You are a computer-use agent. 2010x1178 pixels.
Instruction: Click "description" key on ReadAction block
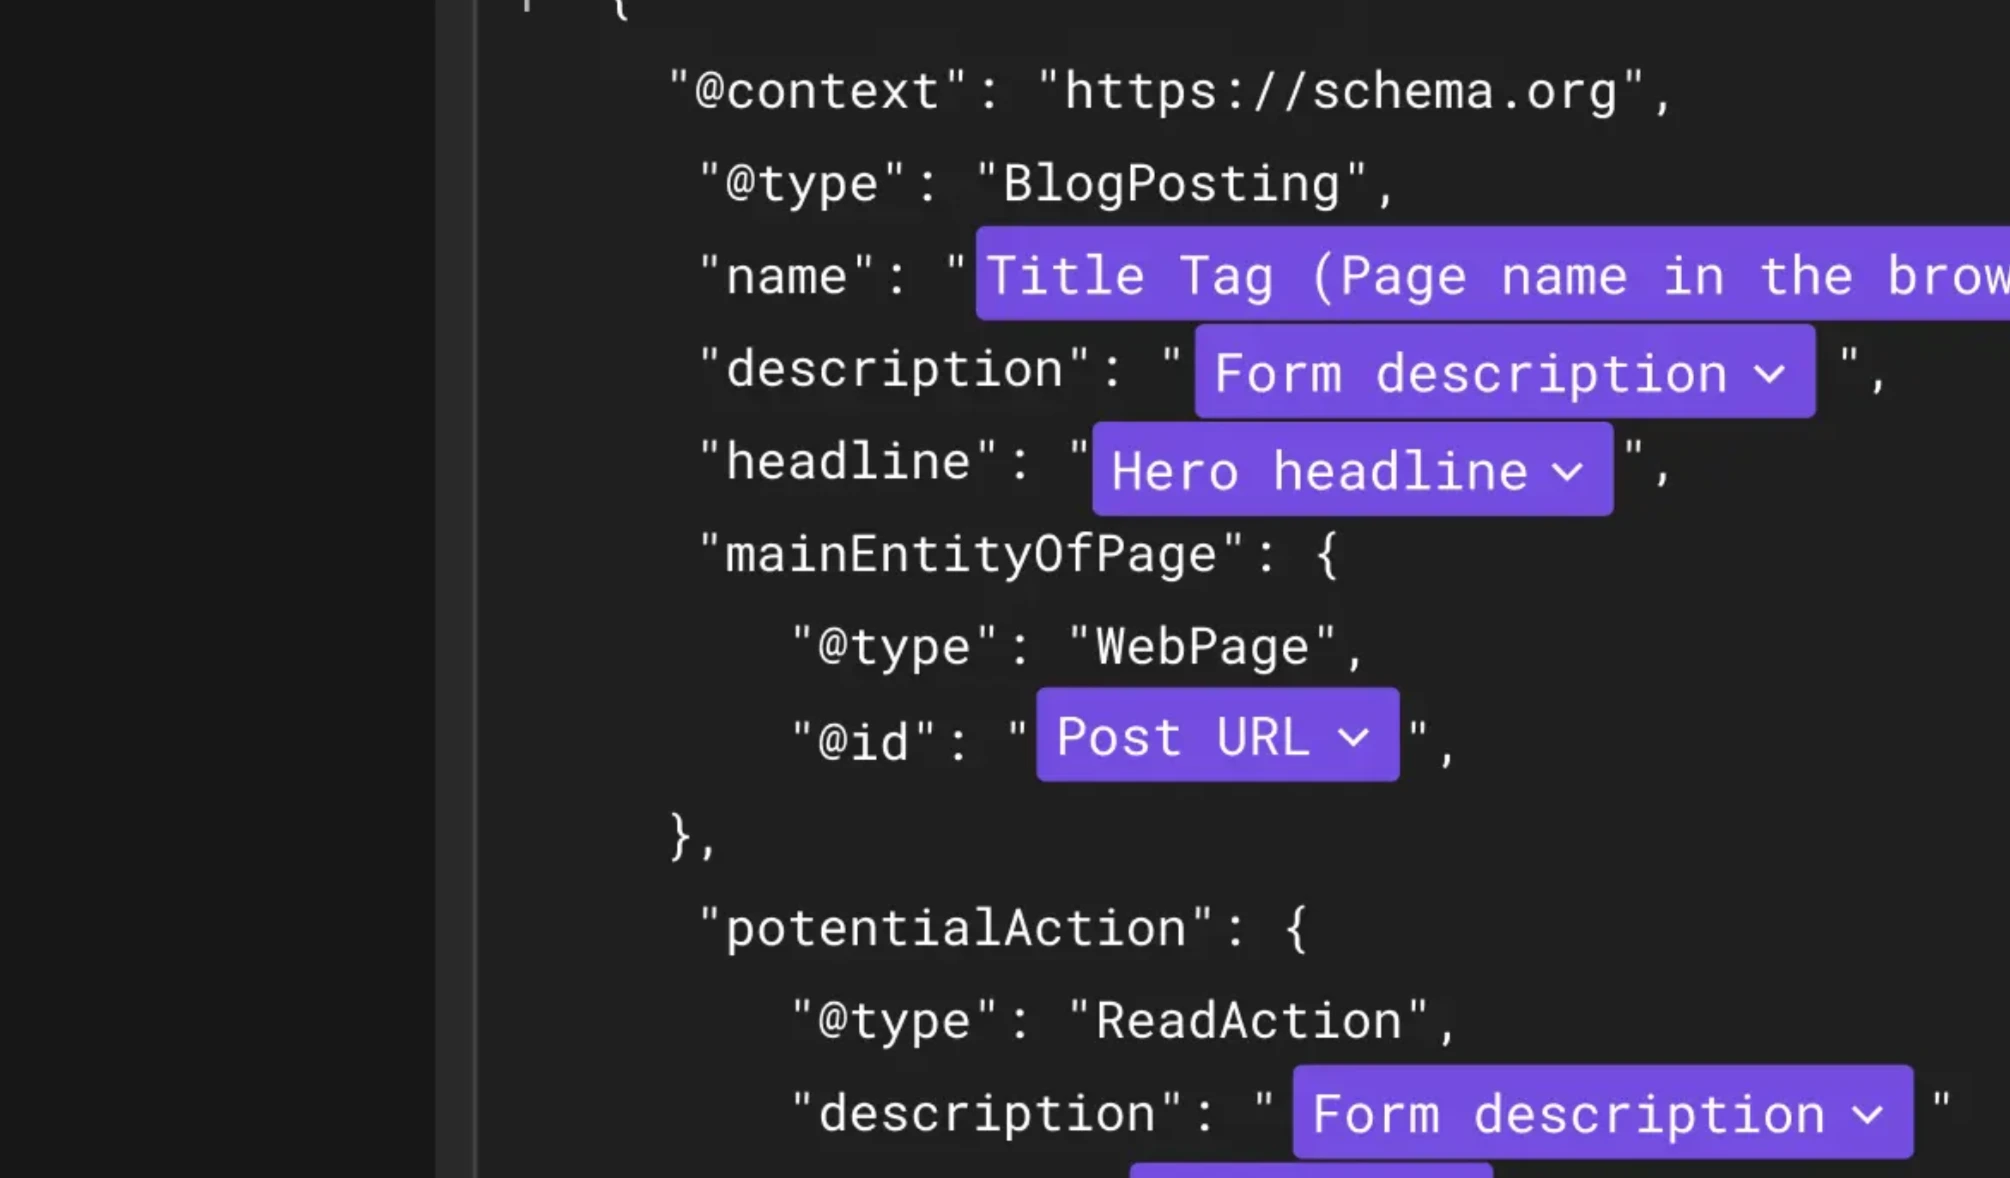pyautogui.click(x=987, y=1114)
